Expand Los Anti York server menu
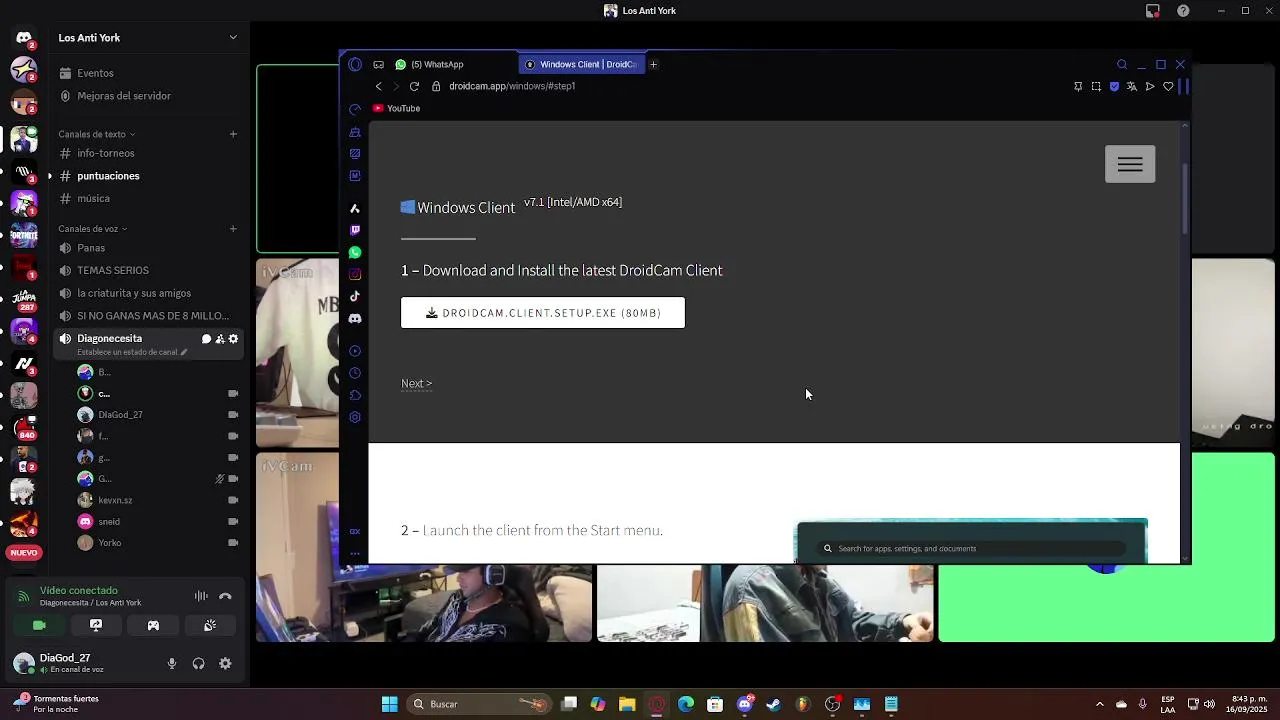The width and height of the screenshot is (1280, 720). tap(233, 38)
